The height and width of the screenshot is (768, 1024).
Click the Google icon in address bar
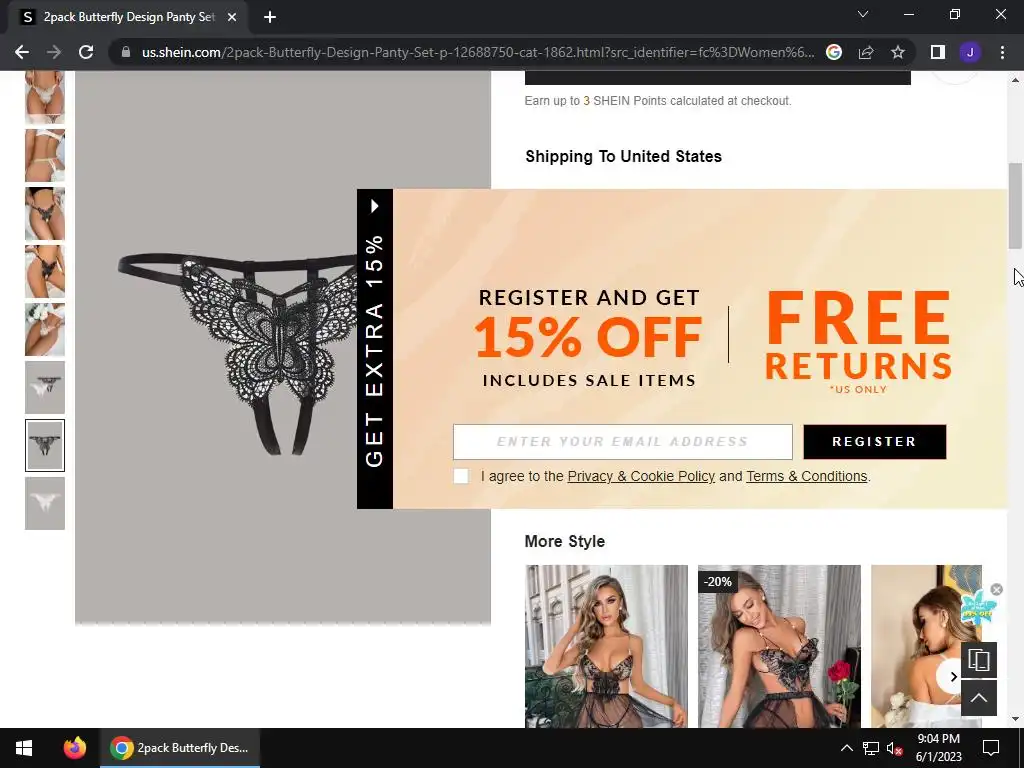click(x=834, y=52)
